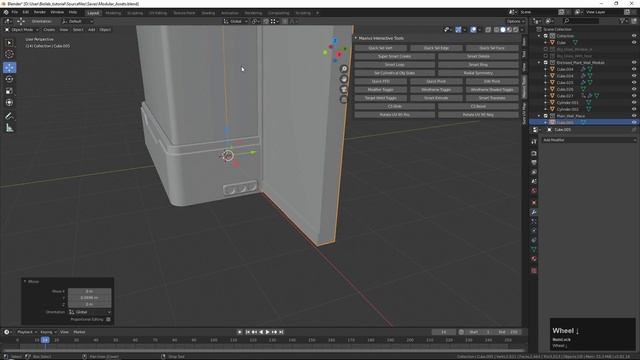Click the Smart Delete button
Image resolution: width=640 pixels, height=360 pixels.
pos(478,56)
